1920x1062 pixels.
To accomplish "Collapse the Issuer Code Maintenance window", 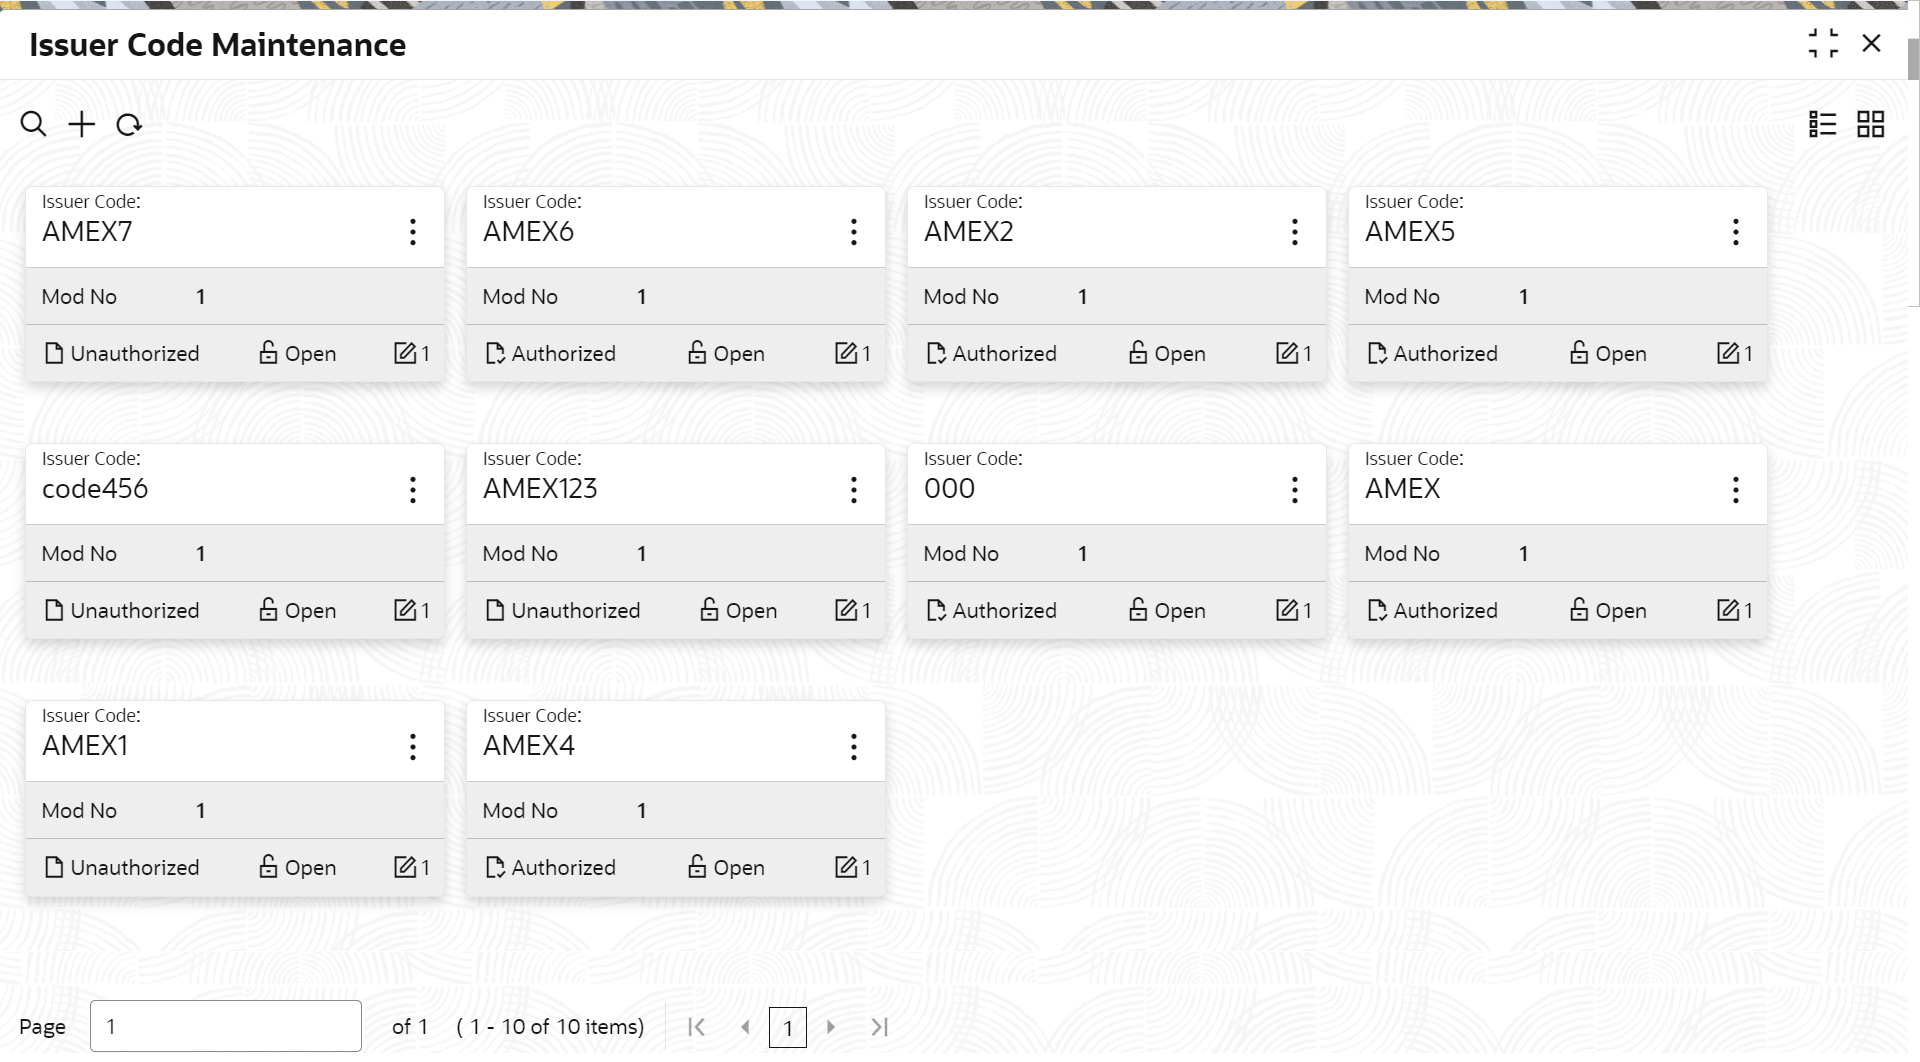I will coord(1823,44).
